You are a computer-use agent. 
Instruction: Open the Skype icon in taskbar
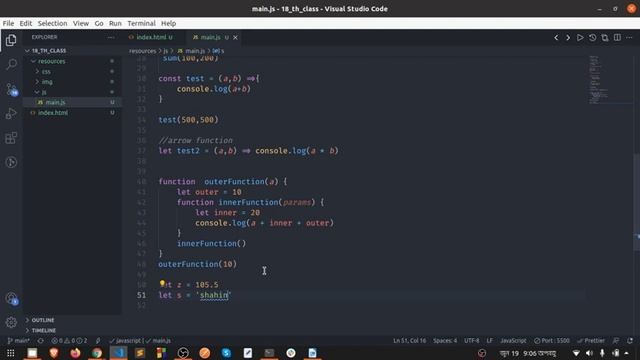pyautogui.click(x=226, y=353)
